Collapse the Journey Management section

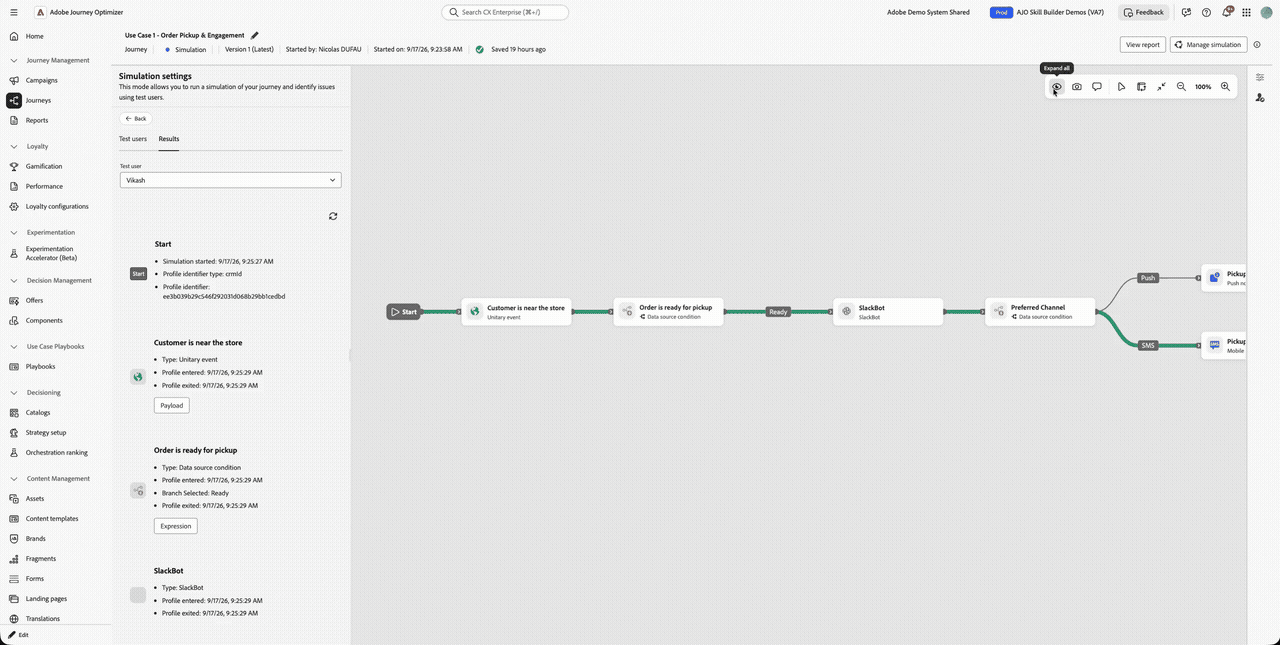click(x=14, y=60)
